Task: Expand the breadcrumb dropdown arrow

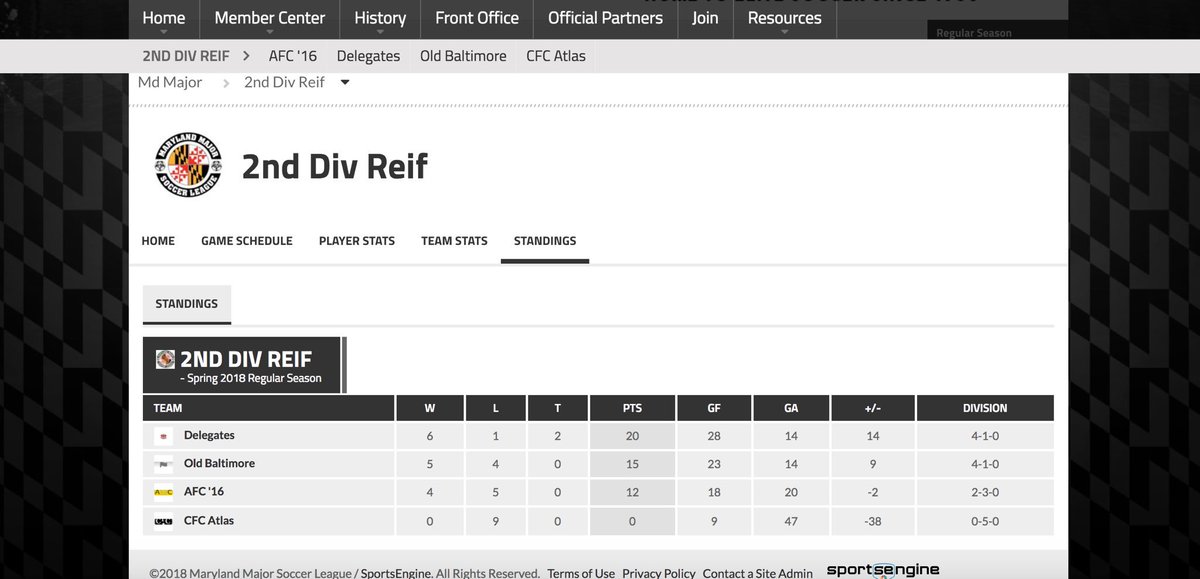Action: pos(345,83)
